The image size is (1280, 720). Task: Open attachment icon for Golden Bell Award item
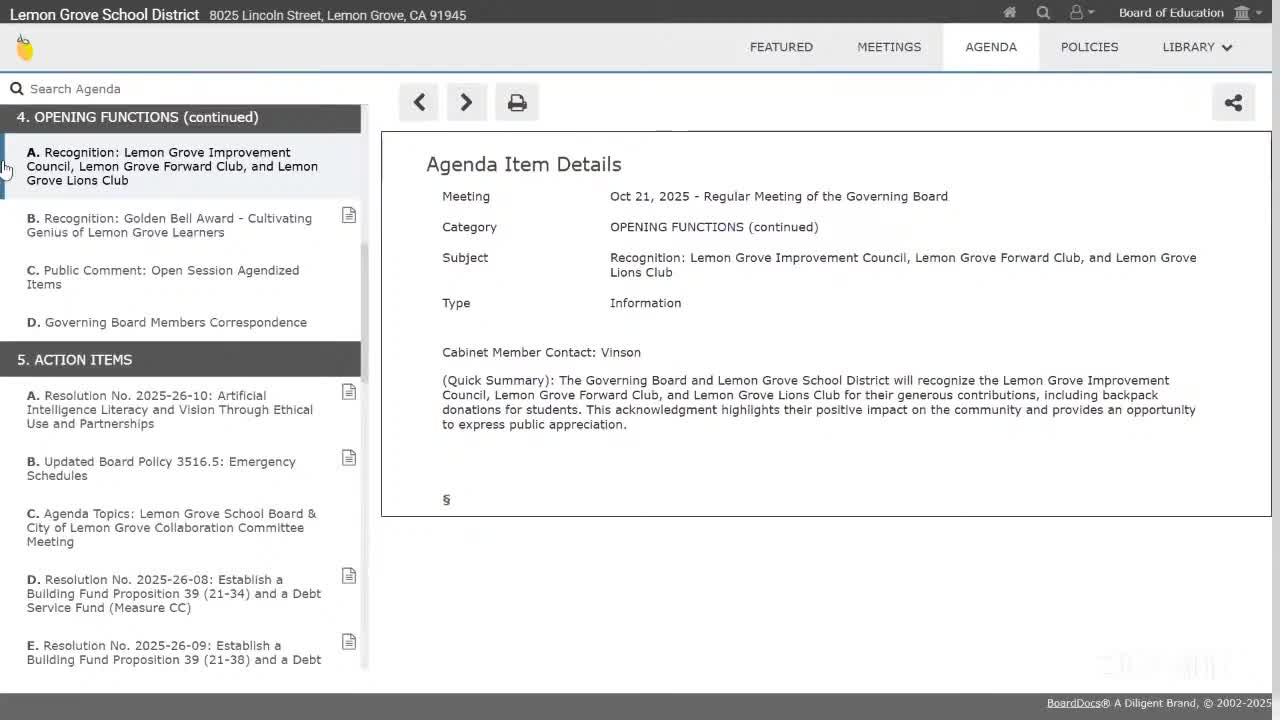pos(349,216)
